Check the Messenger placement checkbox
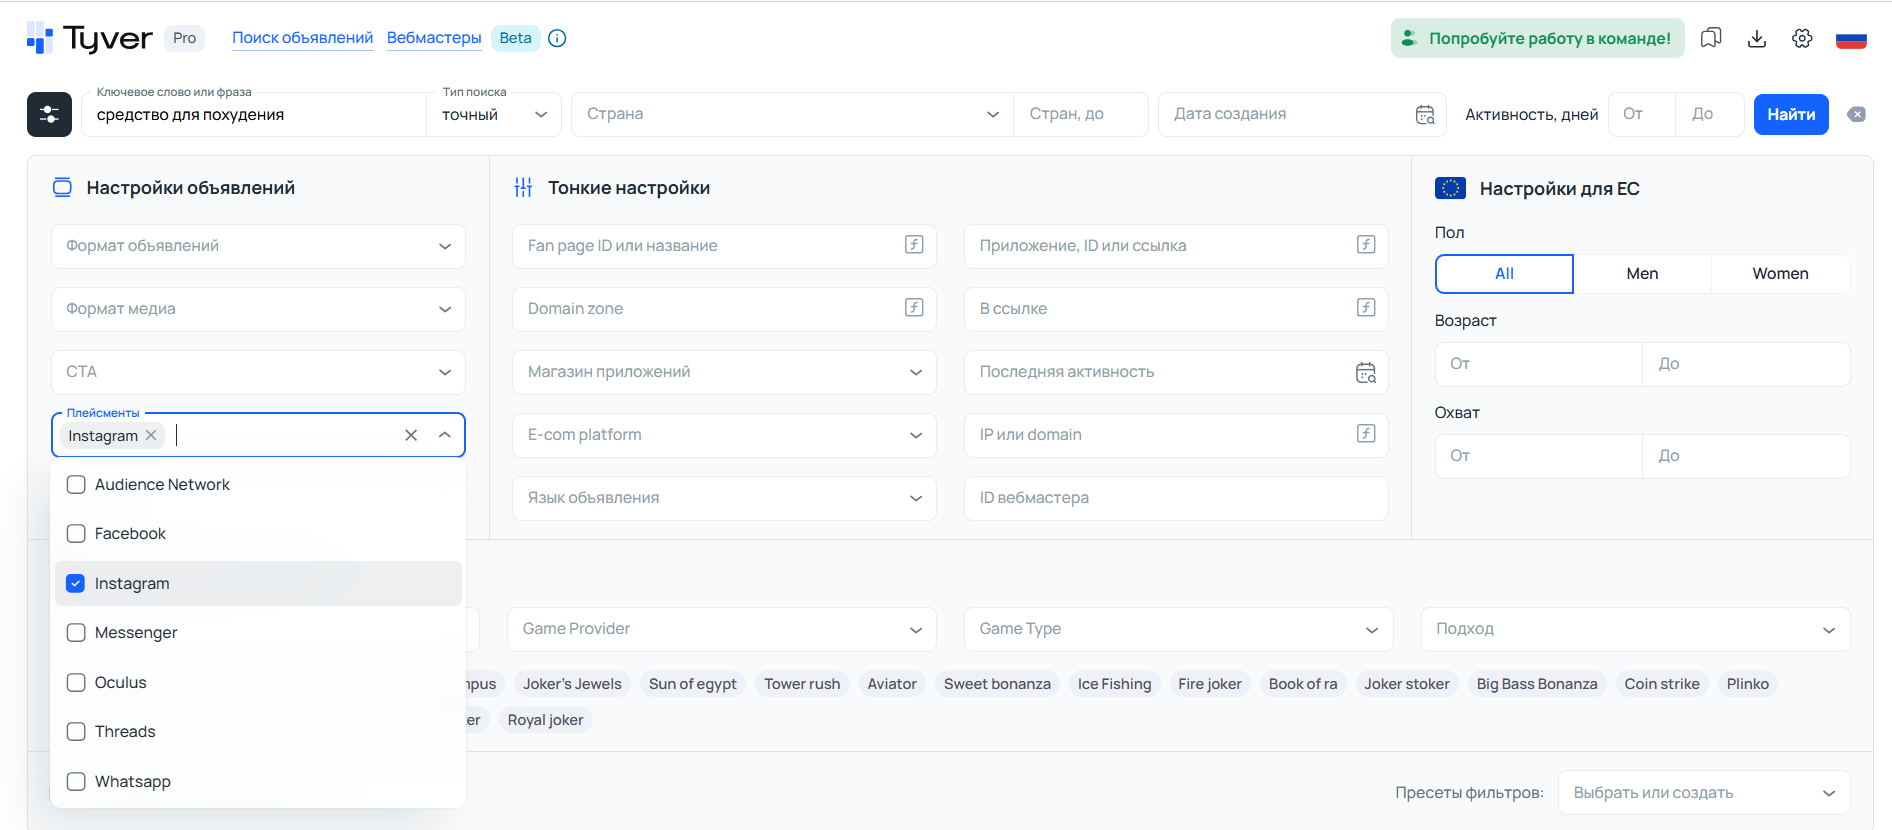The image size is (1892, 830). point(76,633)
